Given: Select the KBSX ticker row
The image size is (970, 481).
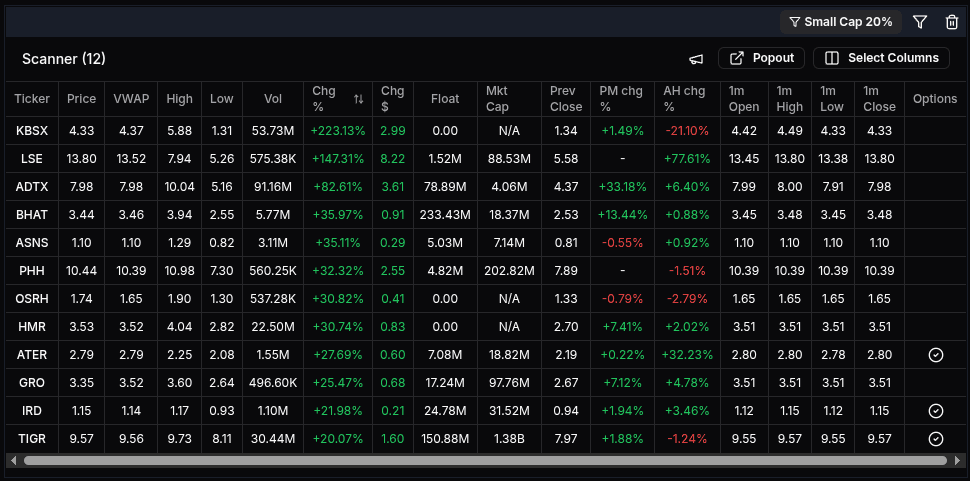Looking at the screenshot, I should (x=485, y=131).
